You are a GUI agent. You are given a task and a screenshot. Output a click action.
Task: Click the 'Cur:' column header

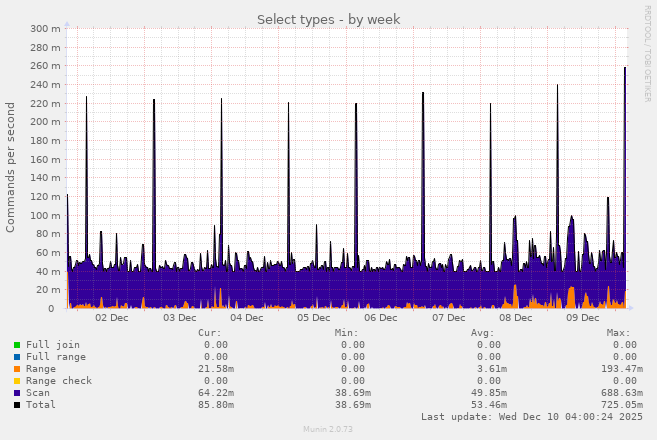point(210,333)
